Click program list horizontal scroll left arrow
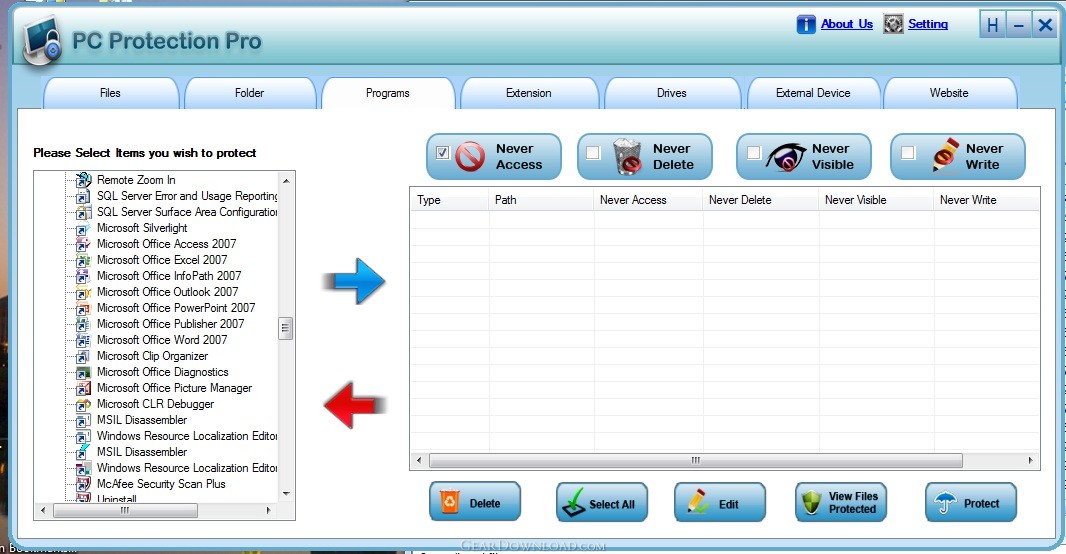The height and width of the screenshot is (554, 1066). coord(44,510)
